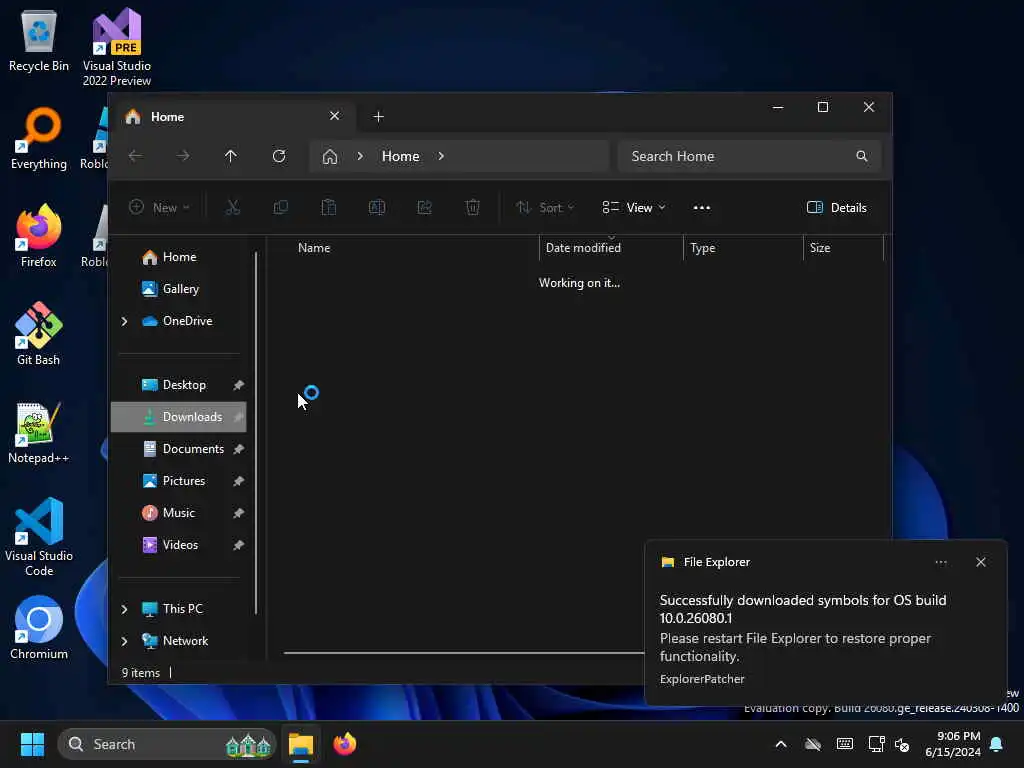Dismiss the File Explorer notification
1024x768 pixels.
(x=981, y=562)
